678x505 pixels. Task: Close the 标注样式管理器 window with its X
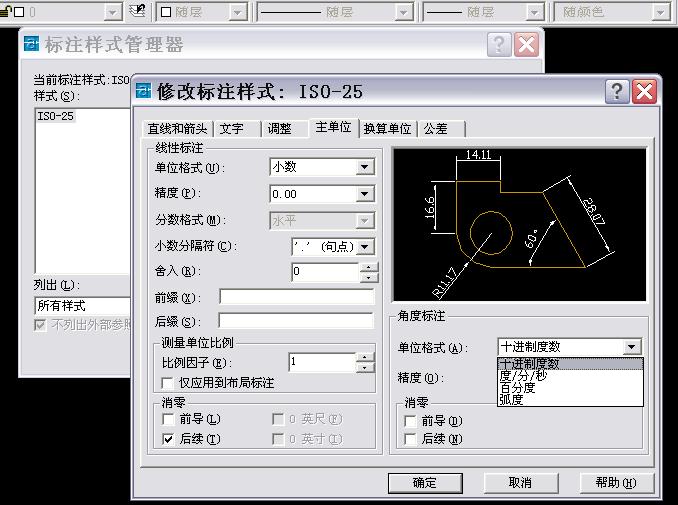point(526,44)
